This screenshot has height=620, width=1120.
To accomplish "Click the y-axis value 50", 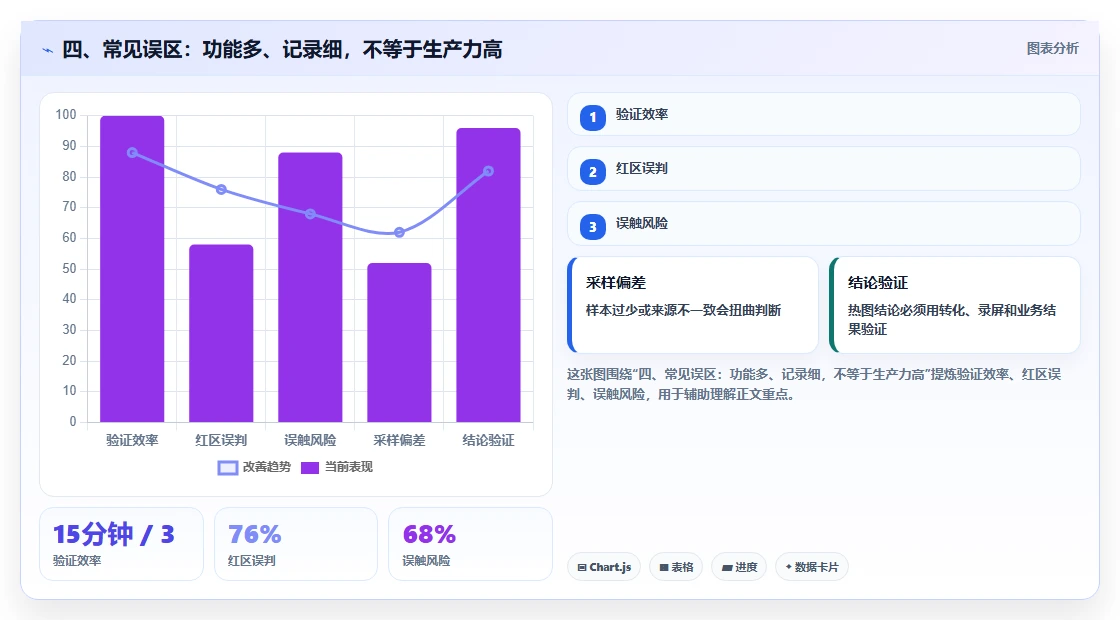I will pos(69,269).
